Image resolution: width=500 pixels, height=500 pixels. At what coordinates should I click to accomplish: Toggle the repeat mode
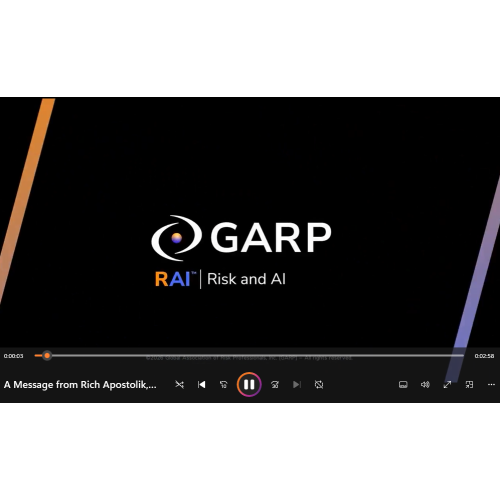[x=319, y=384]
